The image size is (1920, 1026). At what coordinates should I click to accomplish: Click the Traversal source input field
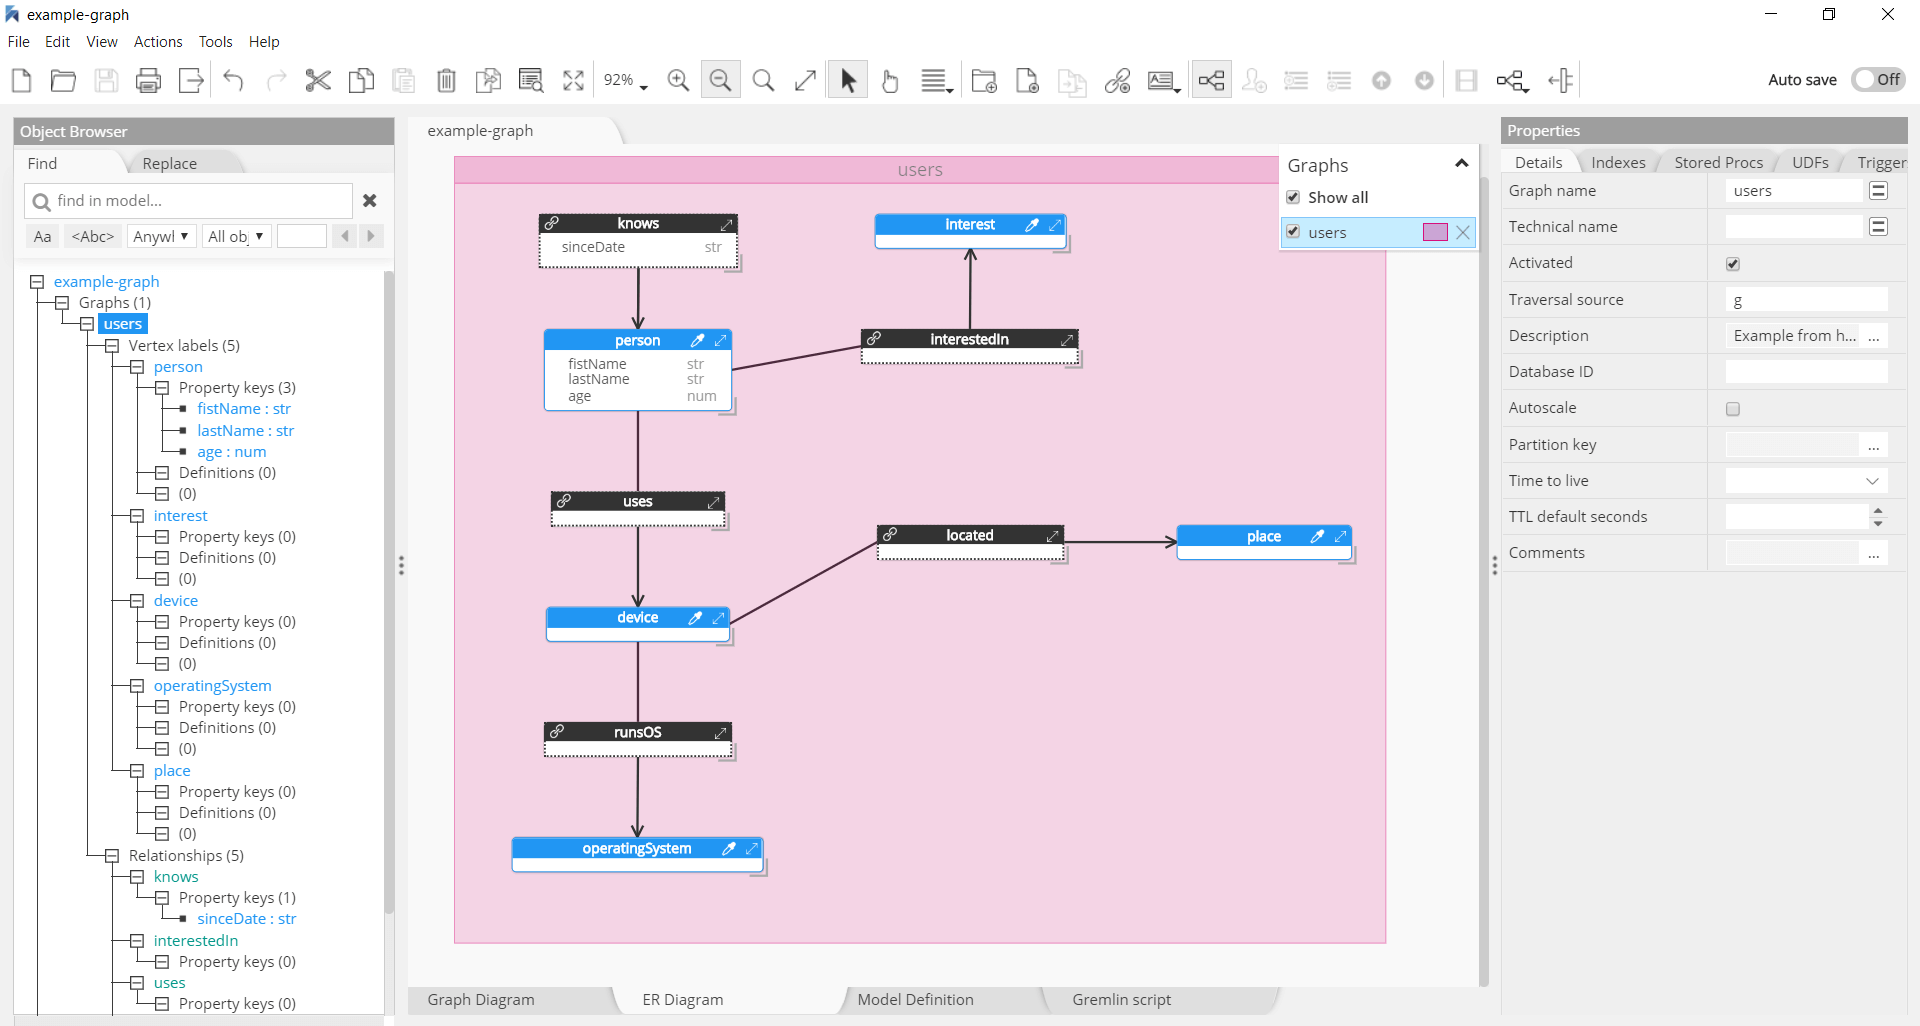point(1807,300)
